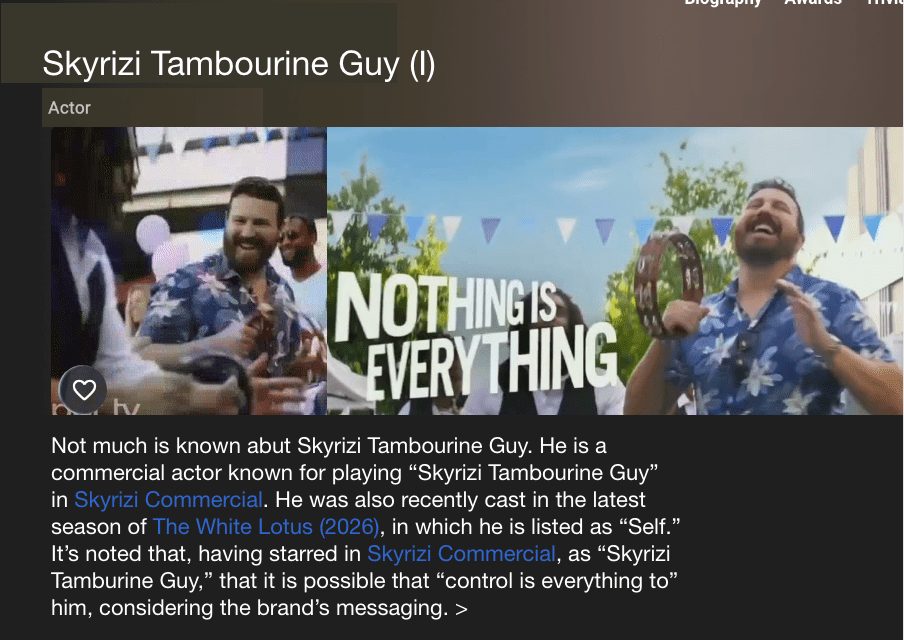
Task: Open the partially visible Trivia tab
Action: pyautogui.click(x=885, y=3)
